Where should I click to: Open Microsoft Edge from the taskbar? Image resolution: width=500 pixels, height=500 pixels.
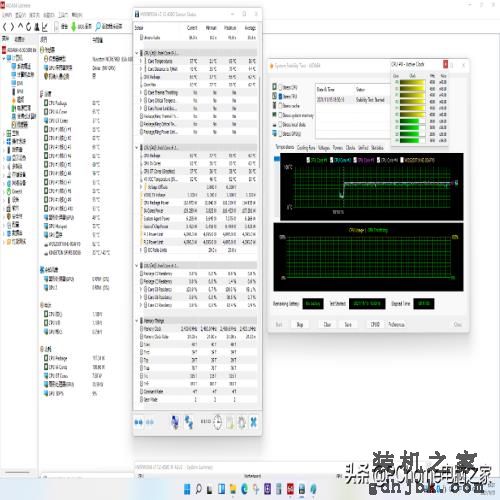coord(244,489)
